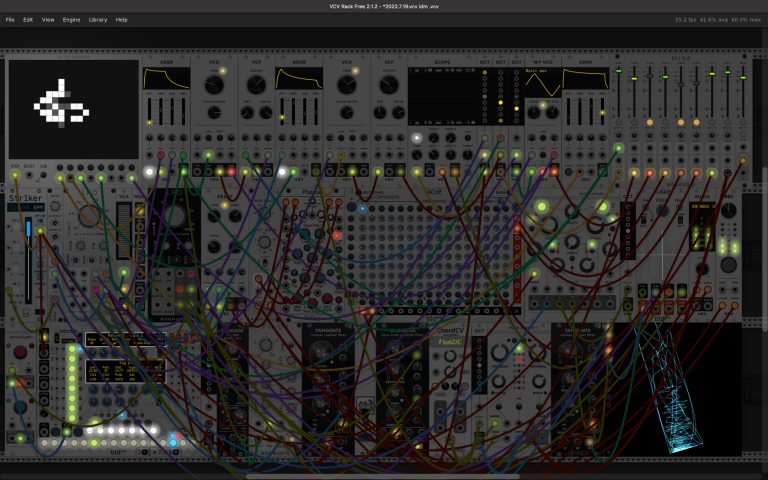Click the CUTOFF knob on the second VCF
The height and width of the screenshot is (480, 768).
coord(389,85)
